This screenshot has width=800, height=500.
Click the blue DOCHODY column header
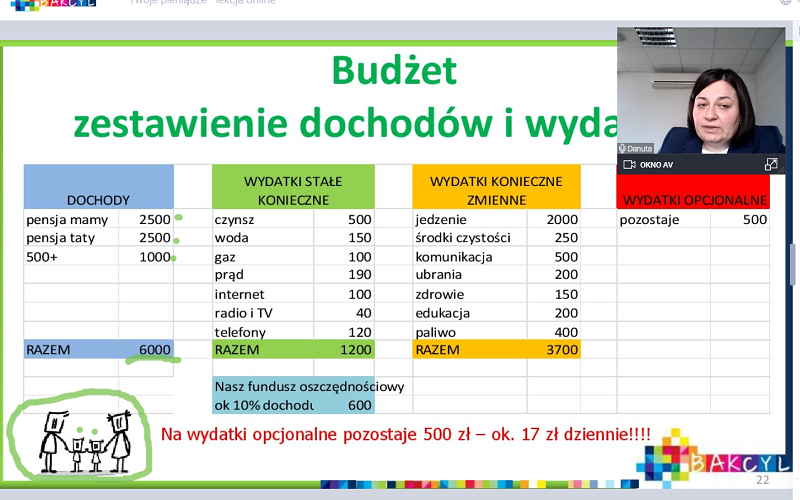(98, 199)
